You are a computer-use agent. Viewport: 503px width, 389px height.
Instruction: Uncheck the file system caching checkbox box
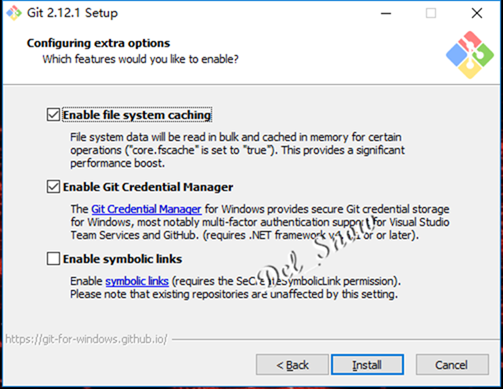pos(53,115)
